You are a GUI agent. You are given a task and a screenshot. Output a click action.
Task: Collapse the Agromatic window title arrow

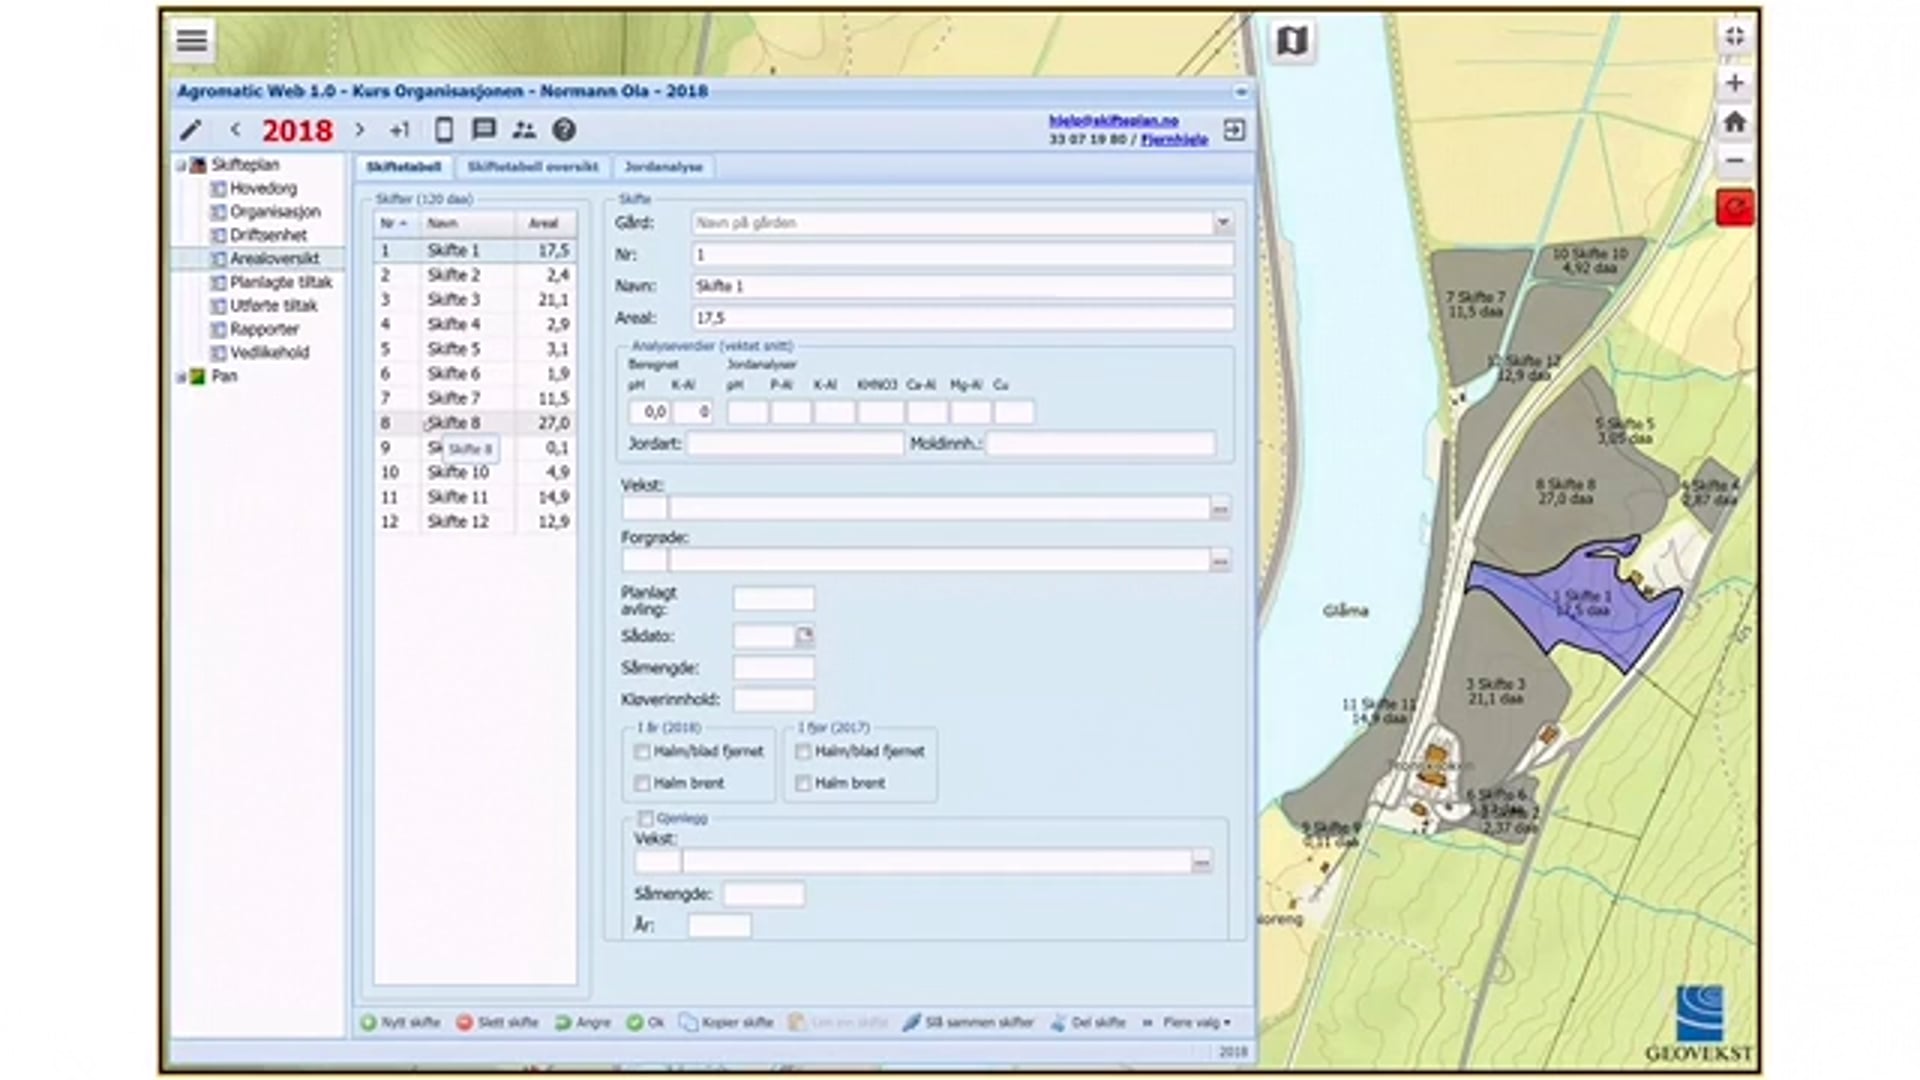(x=1241, y=91)
